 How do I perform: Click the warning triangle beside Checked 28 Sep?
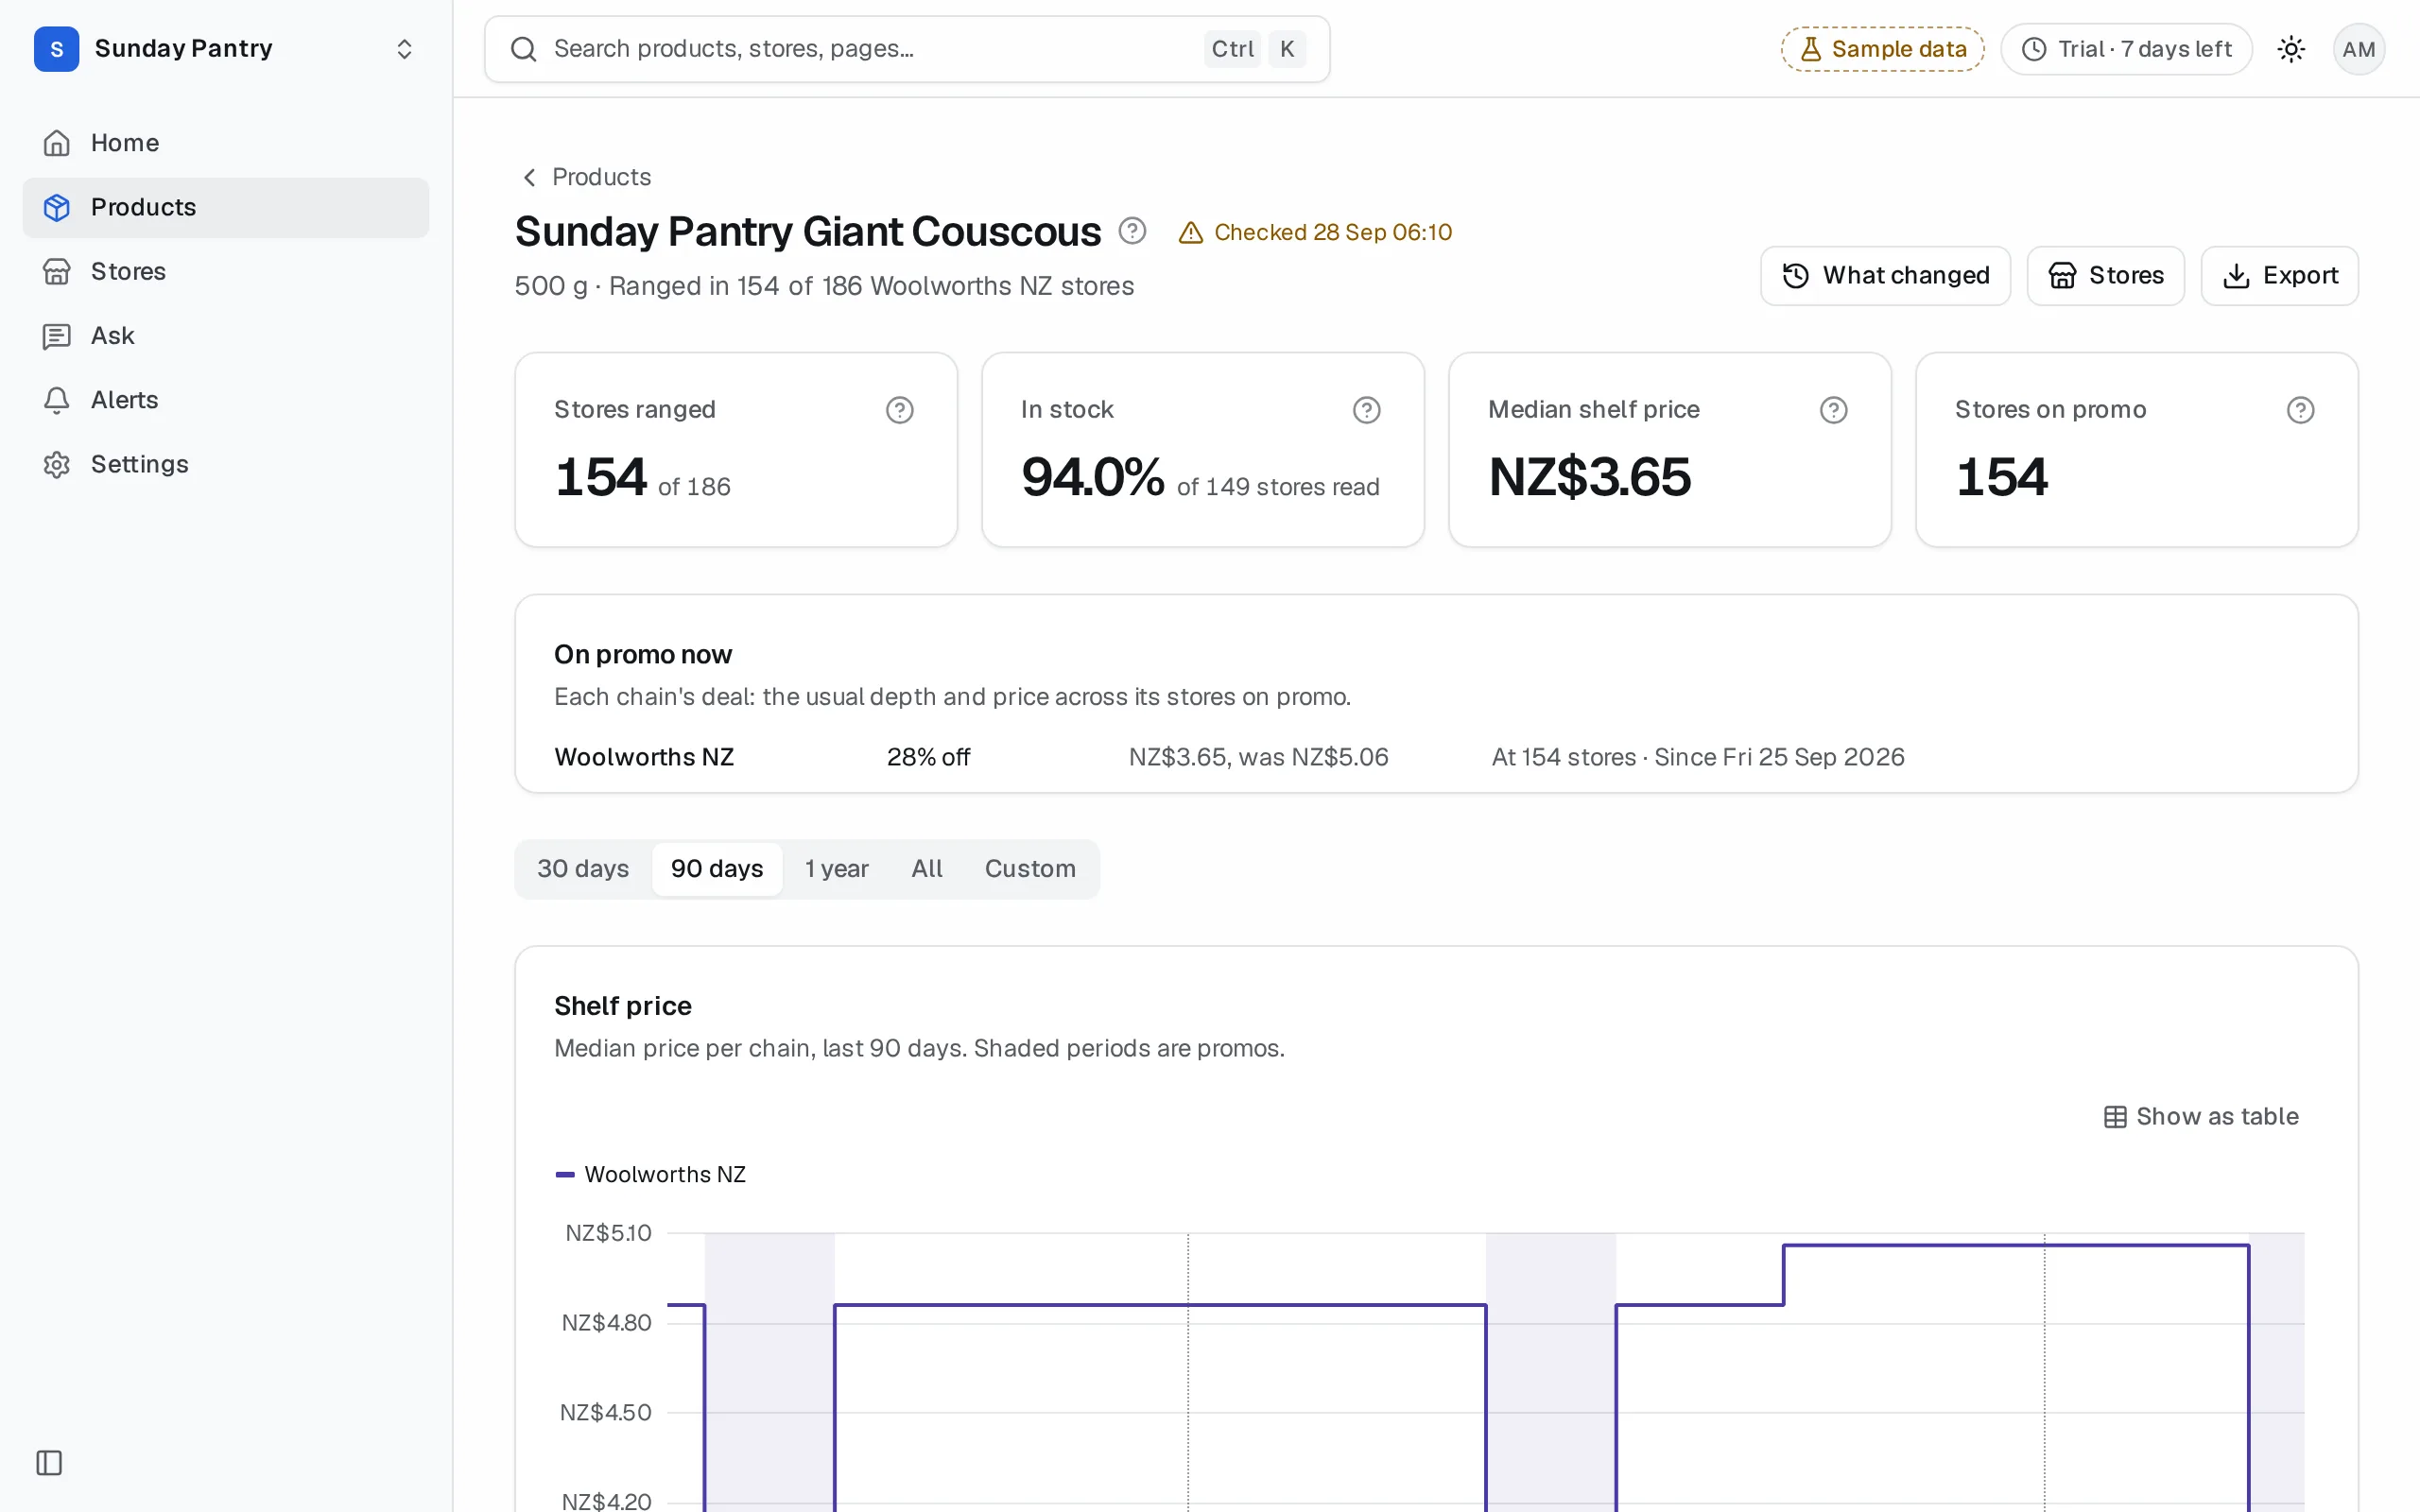1190,232
